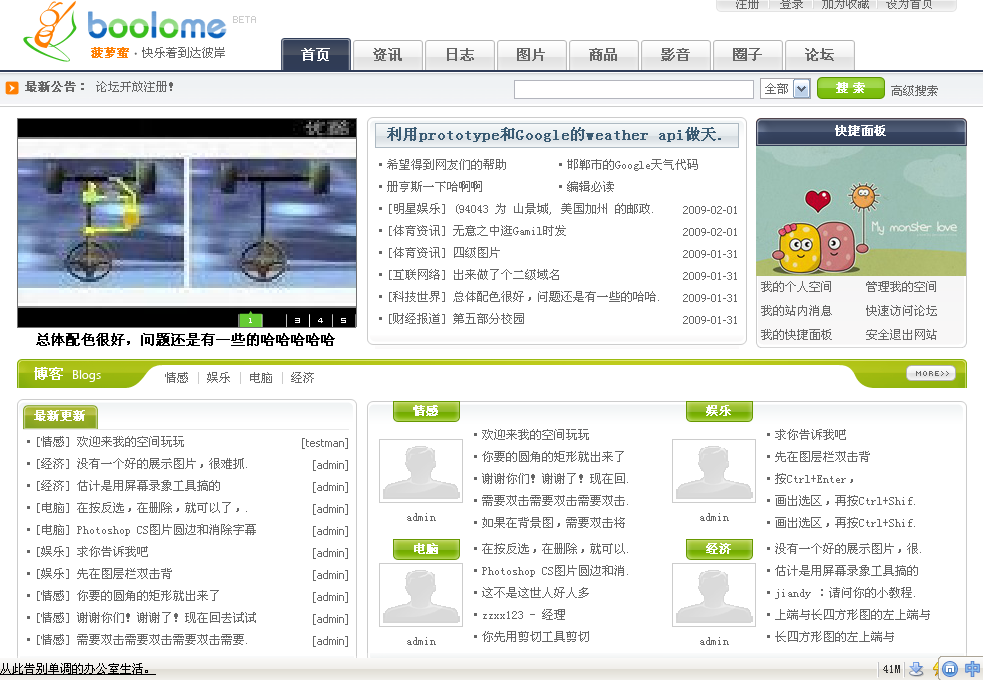Viewport: 983px width, 680px height.
Task: Click green 电脑 section label
Action: [426, 548]
